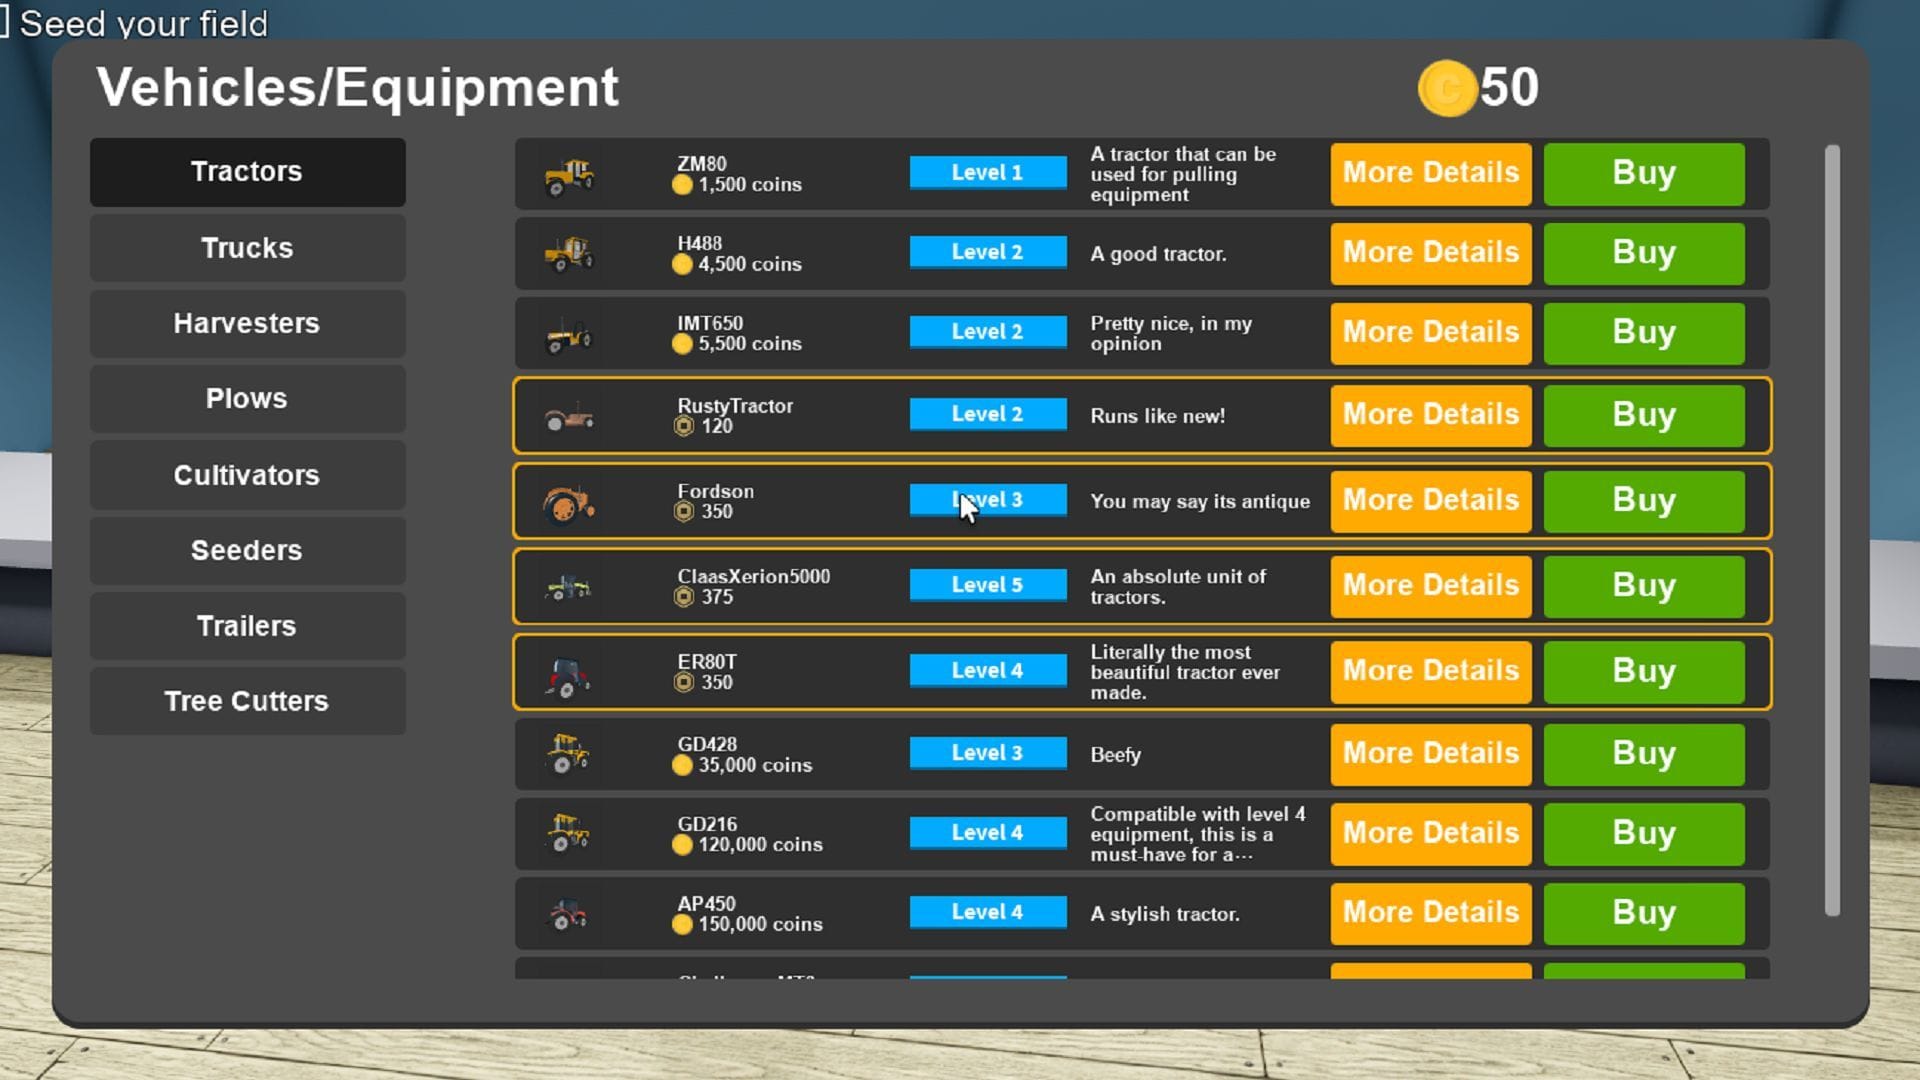This screenshot has width=1920, height=1080.
Task: Show More Details for GD216
Action: pyautogui.click(x=1430, y=834)
